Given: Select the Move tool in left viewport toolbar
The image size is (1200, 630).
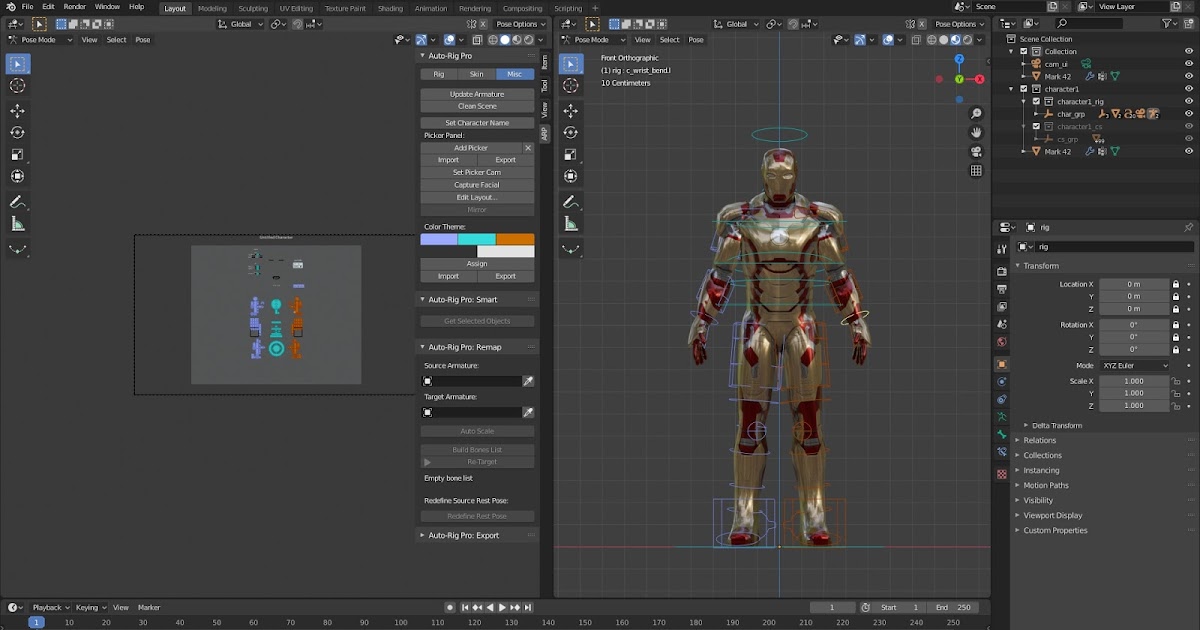Looking at the screenshot, I should click(x=17, y=111).
